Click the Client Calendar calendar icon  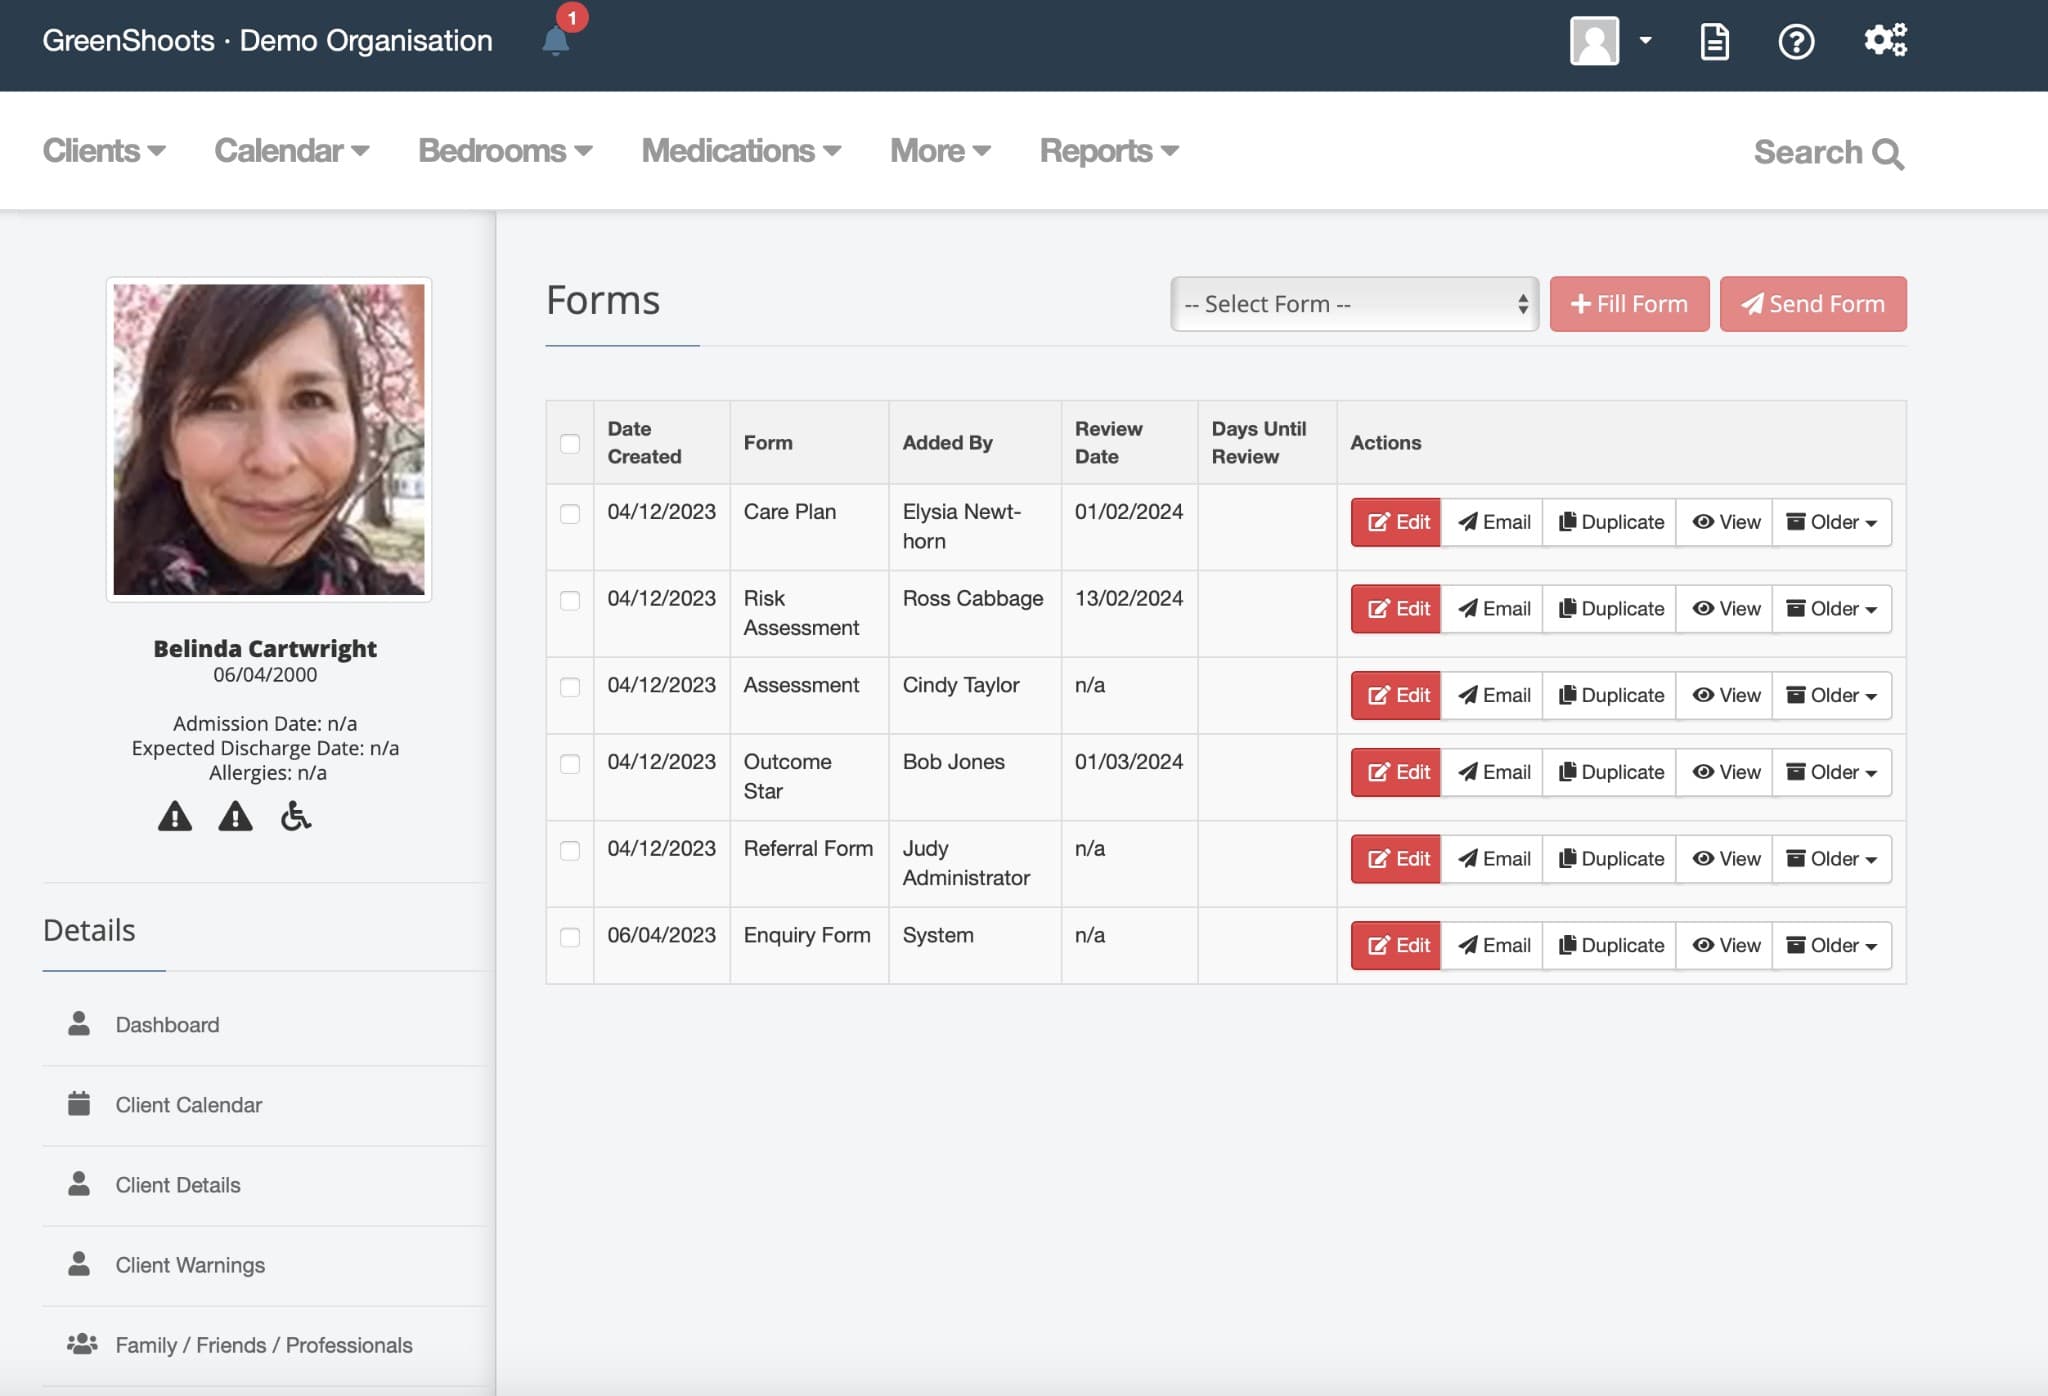coord(78,1104)
